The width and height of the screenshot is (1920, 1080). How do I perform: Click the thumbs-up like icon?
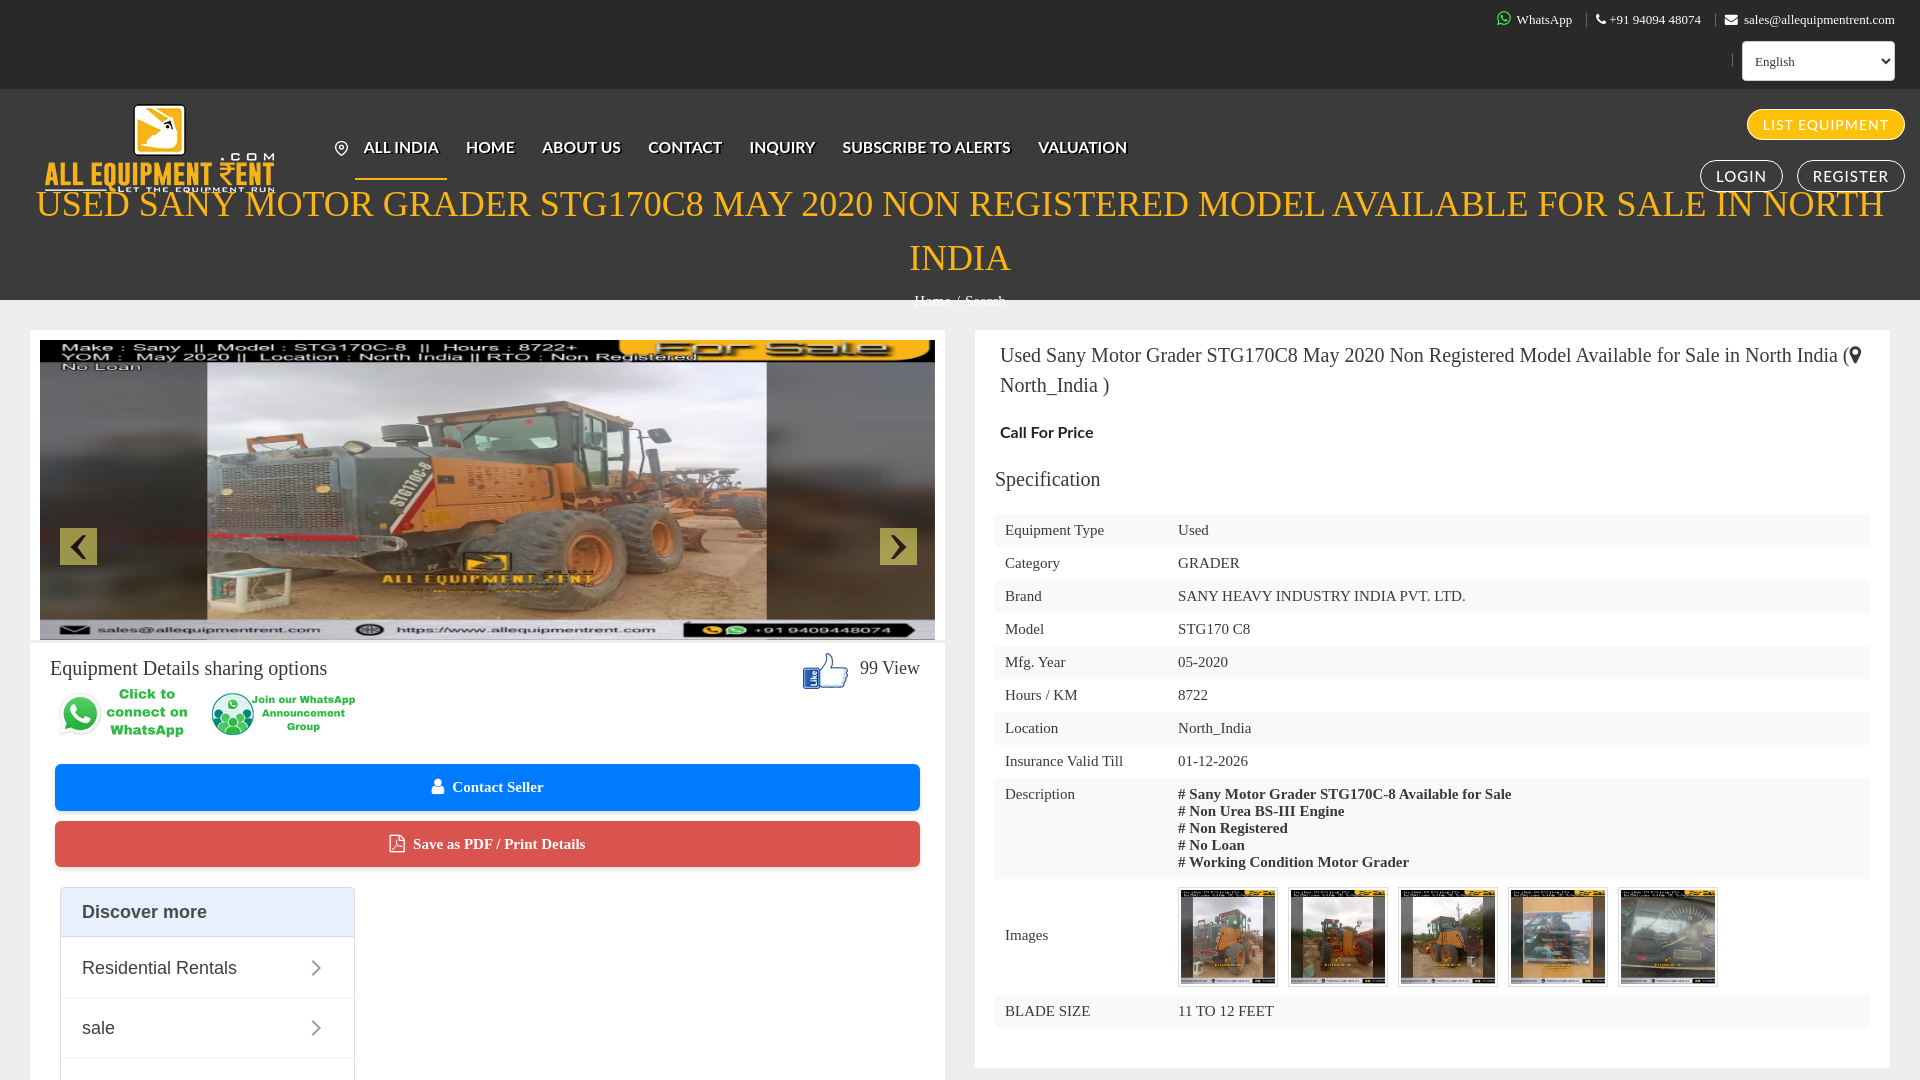(x=826, y=671)
